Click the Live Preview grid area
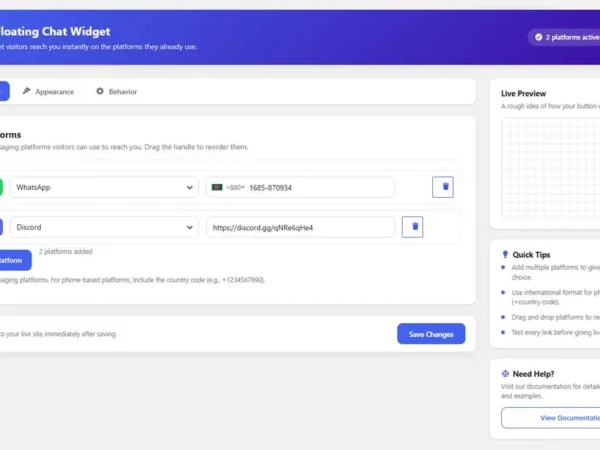Image resolution: width=600 pixels, height=450 pixels. (551, 168)
